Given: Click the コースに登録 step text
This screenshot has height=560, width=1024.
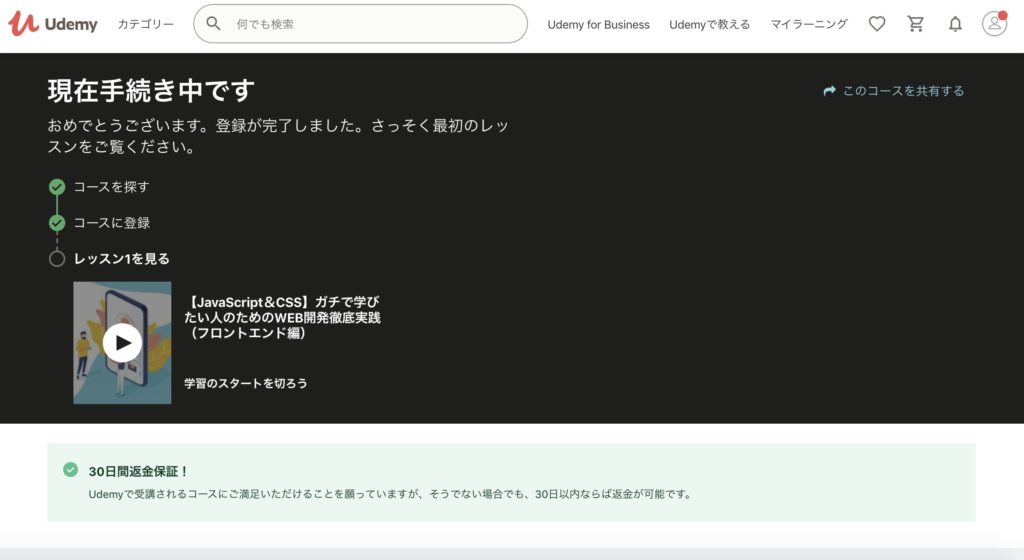Looking at the screenshot, I should (x=112, y=223).
